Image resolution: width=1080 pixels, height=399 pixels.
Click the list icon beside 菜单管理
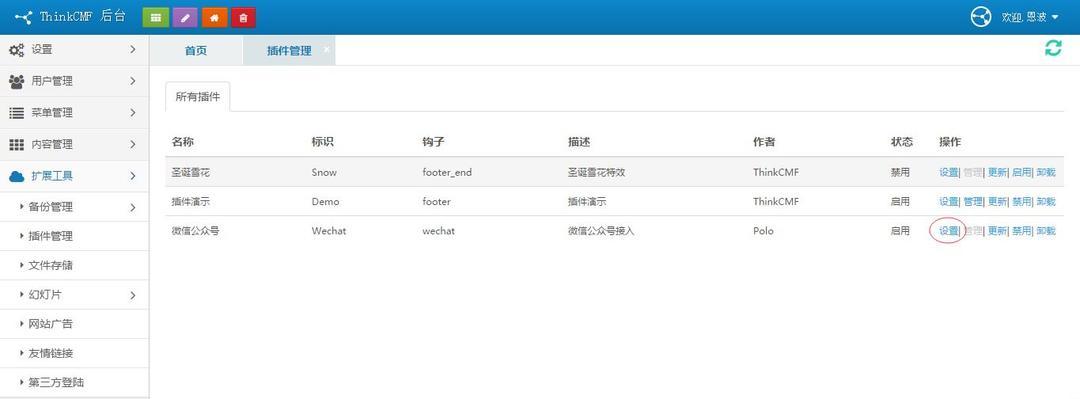(17, 113)
